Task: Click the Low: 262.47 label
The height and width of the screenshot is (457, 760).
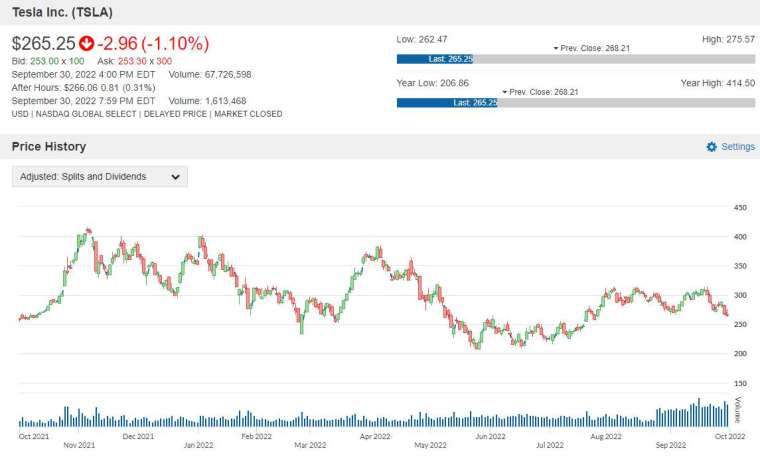Action: (422, 39)
